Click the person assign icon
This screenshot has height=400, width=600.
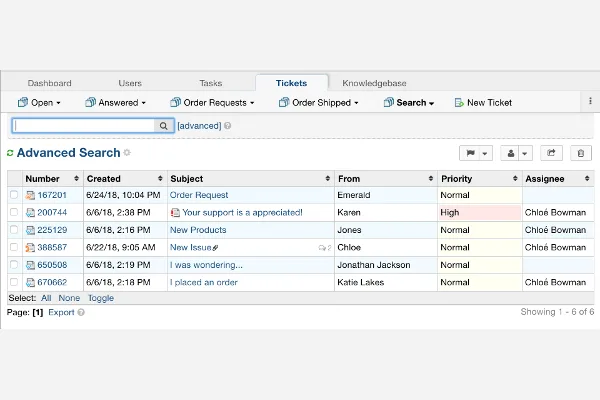[510, 153]
